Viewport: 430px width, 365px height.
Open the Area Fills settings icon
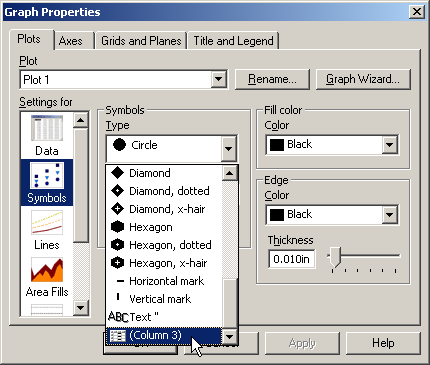[47, 277]
